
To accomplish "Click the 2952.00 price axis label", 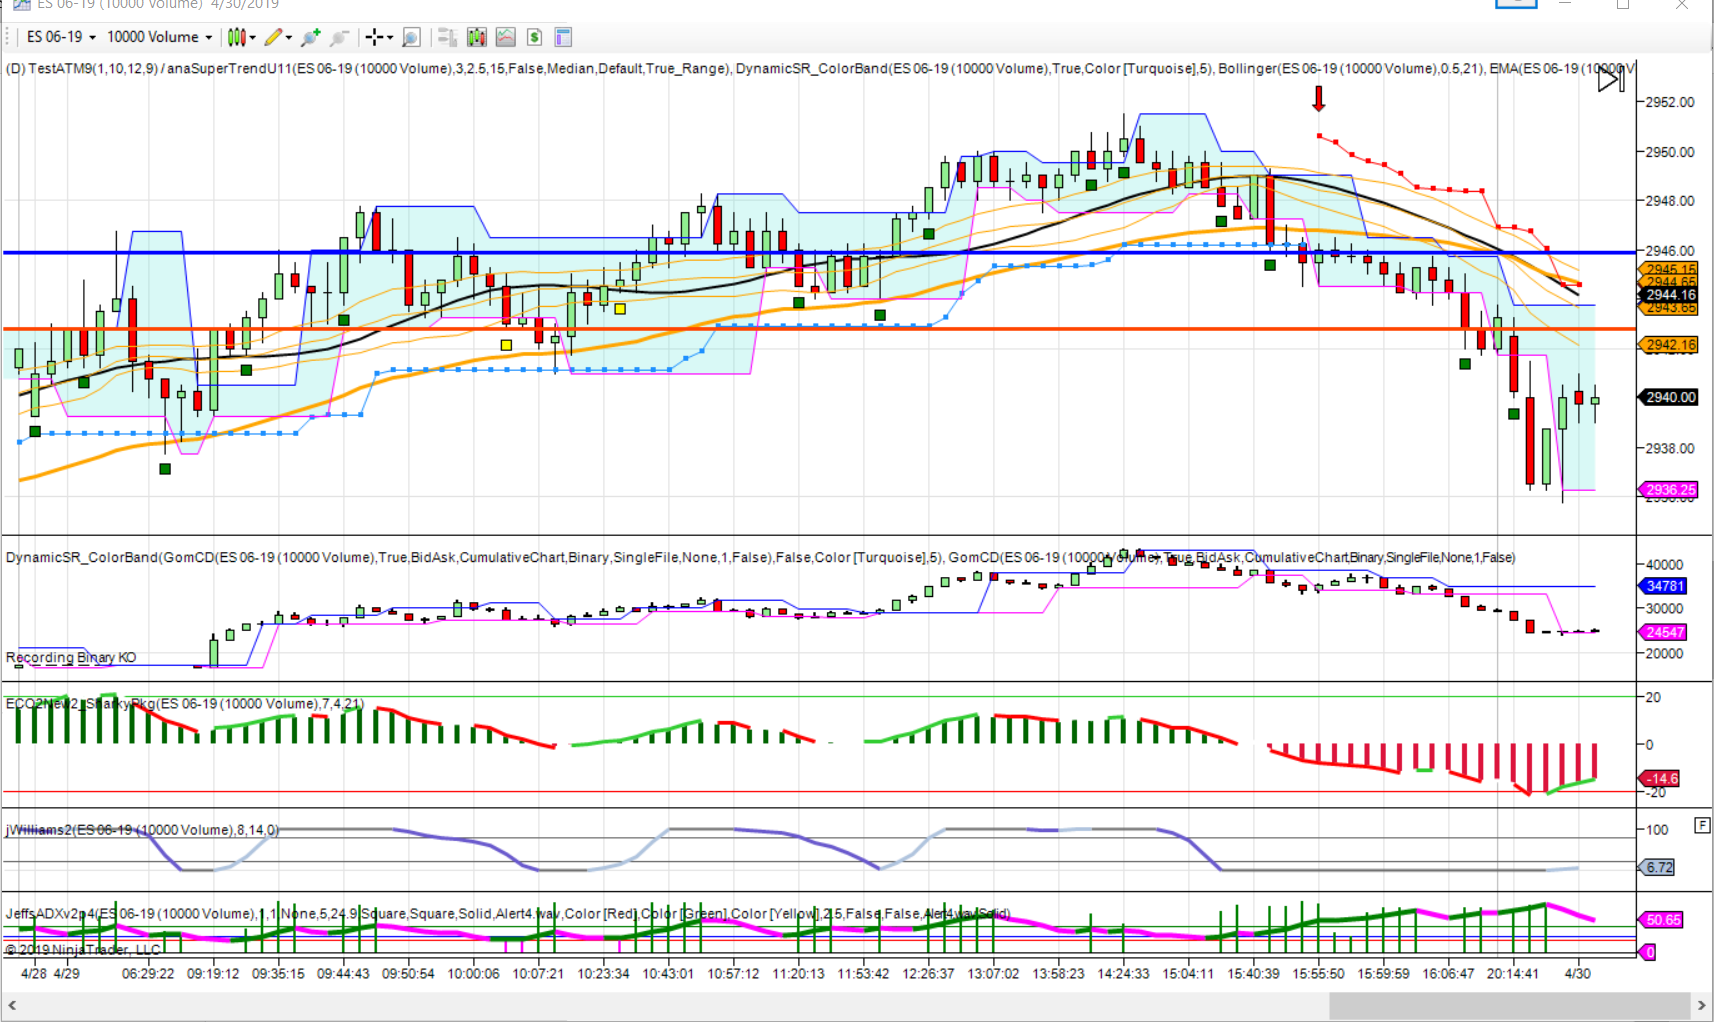I will [x=1670, y=102].
